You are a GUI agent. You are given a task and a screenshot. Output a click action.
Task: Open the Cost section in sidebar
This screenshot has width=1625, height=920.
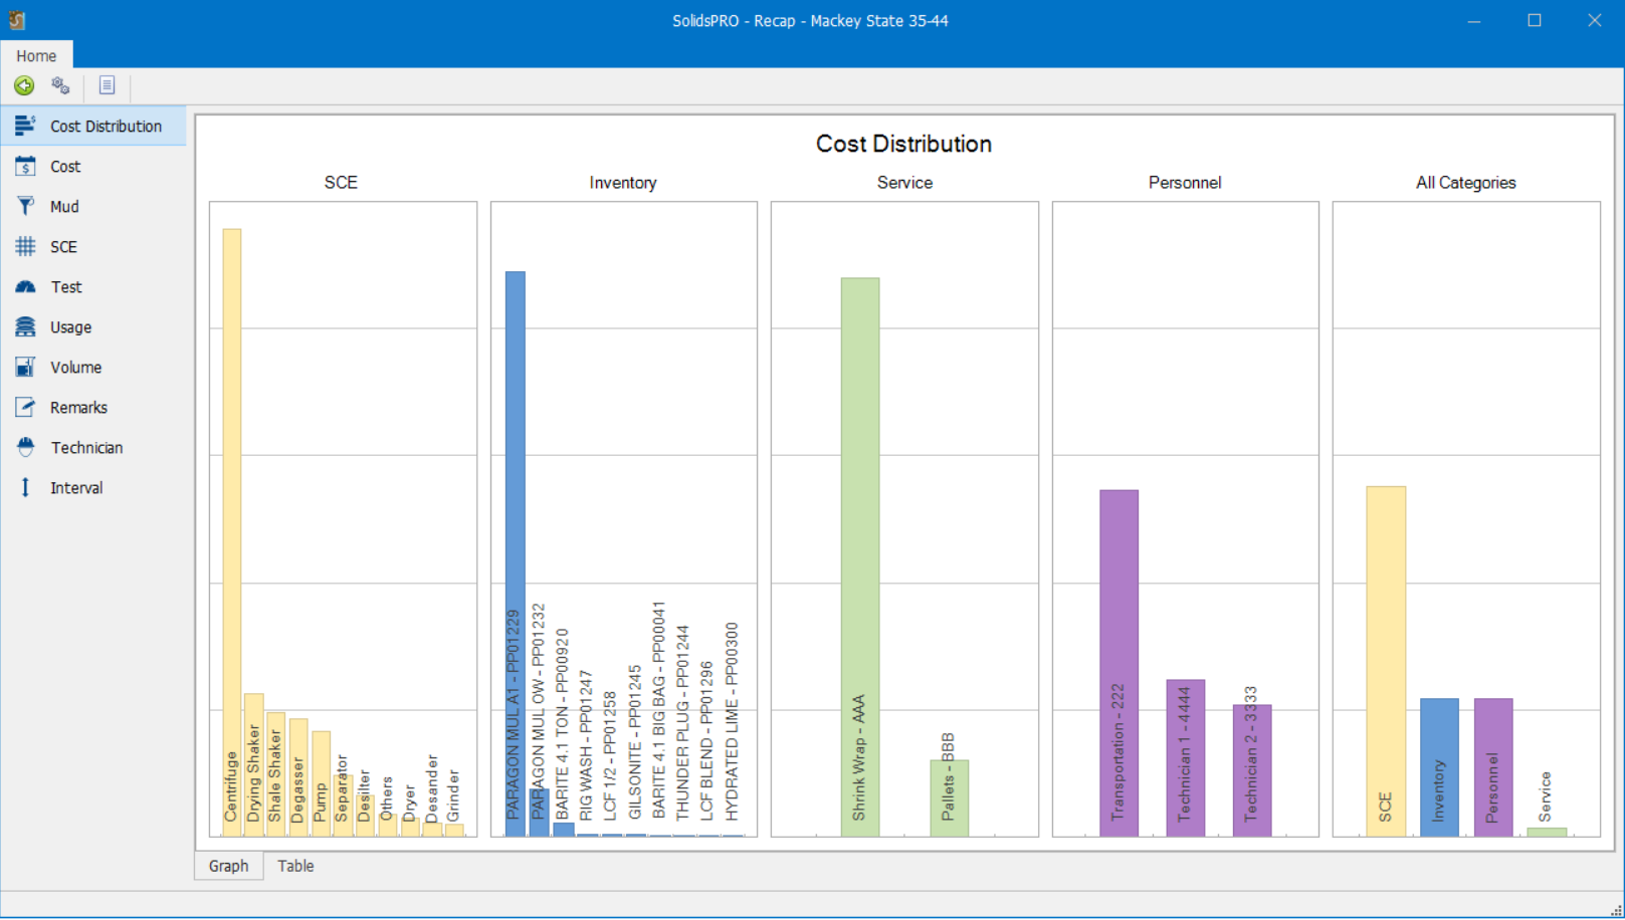(x=65, y=166)
